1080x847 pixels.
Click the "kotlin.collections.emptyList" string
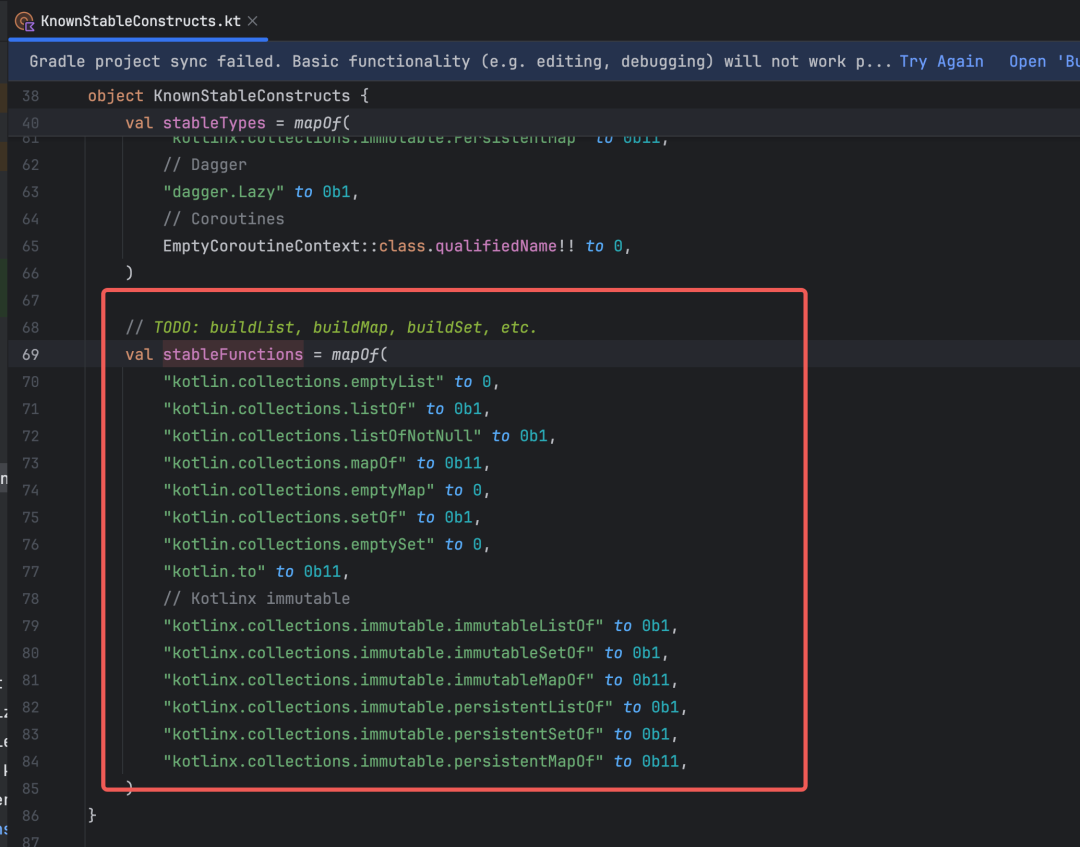pyautogui.click(x=304, y=382)
